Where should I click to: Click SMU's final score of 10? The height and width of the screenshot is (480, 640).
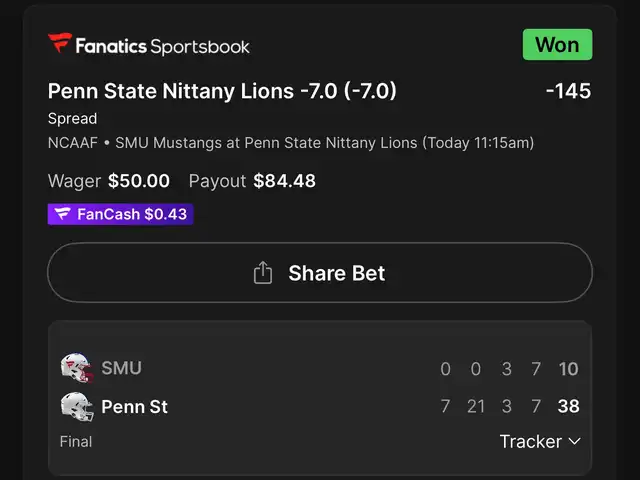(x=568, y=369)
